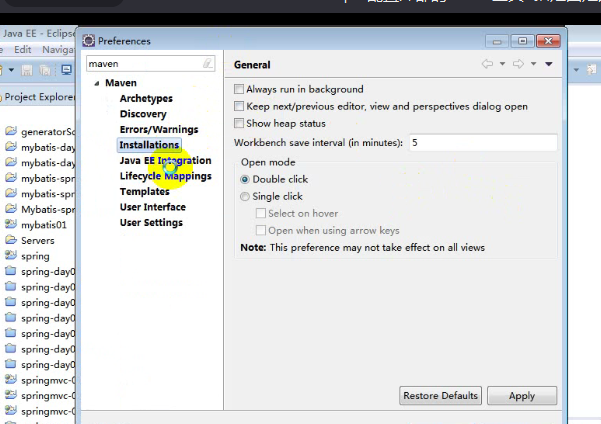Enable Always run in background
Screen dimensions: 601x424
tap(239, 89)
